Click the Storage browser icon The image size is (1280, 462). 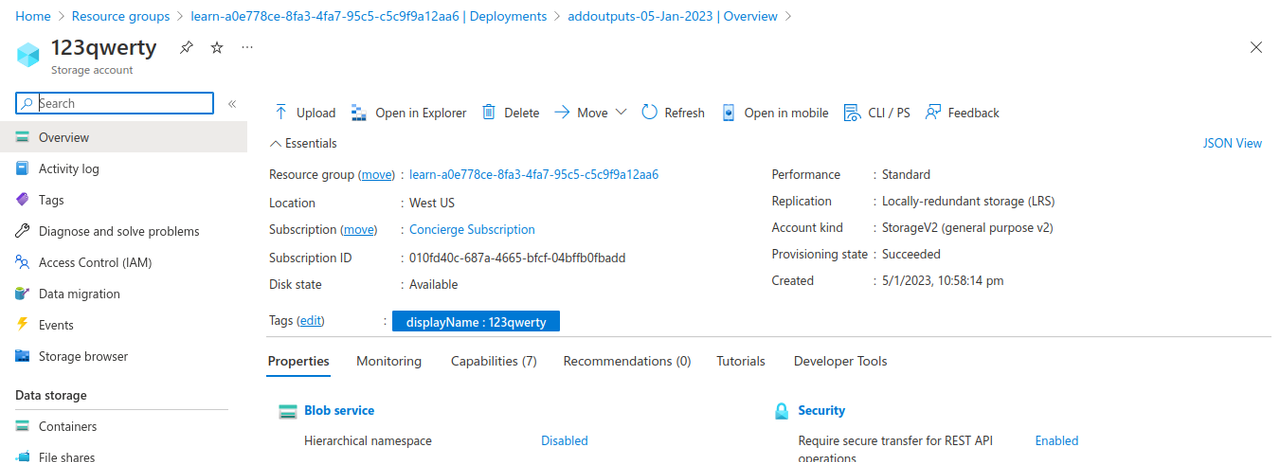(23, 356)
